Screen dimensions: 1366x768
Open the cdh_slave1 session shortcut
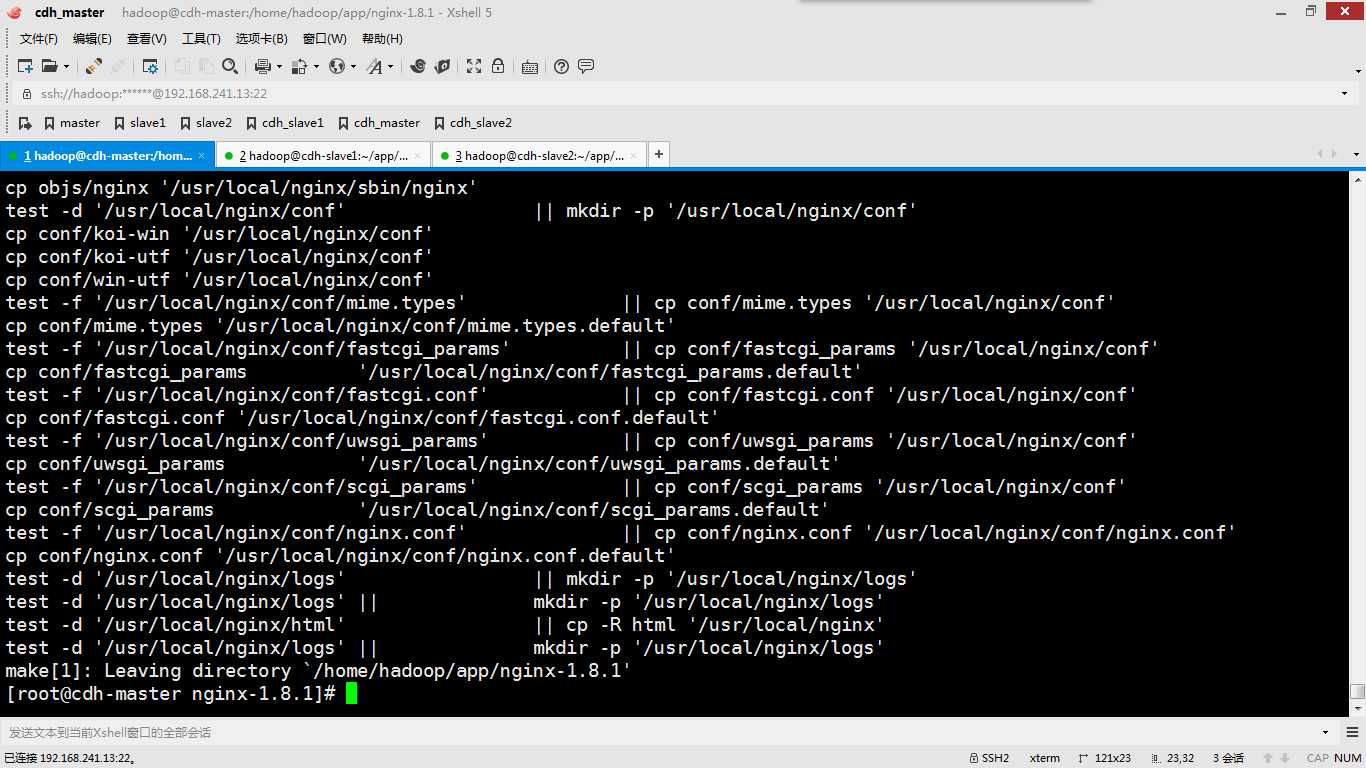click(284, 123)
